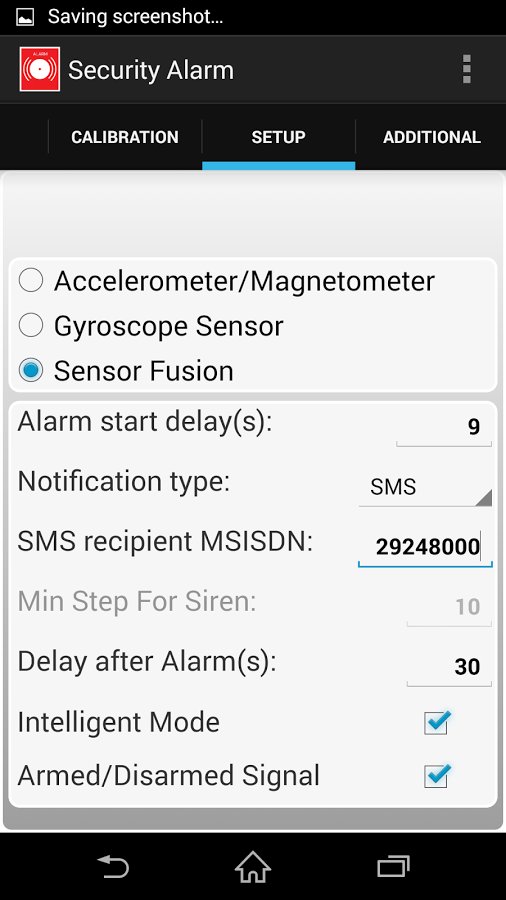Edit the Delay after Alarm field
The width and height of the screenshot is (506, 900).
point(449,667)
